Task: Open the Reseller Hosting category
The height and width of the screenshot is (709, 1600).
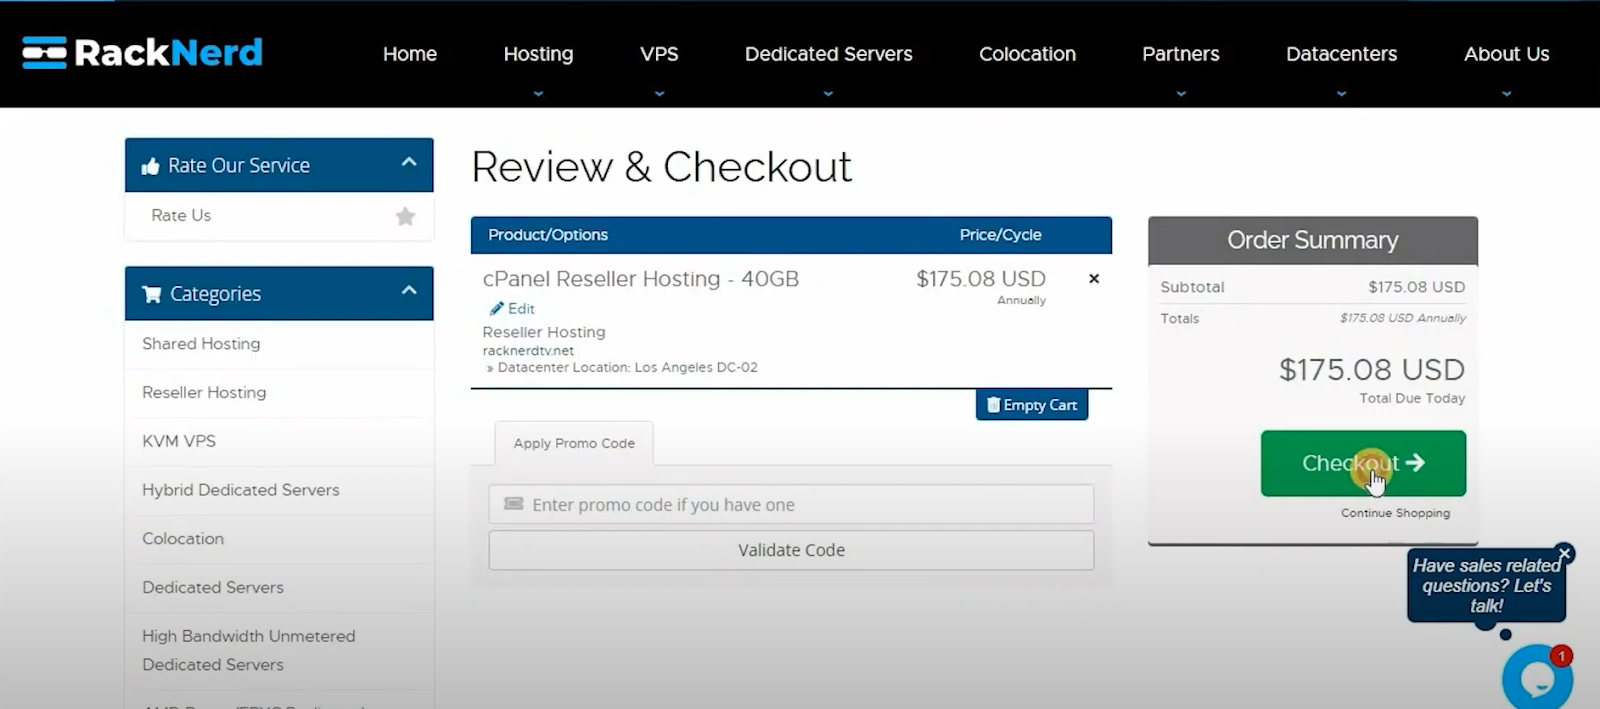Action: [204, 393]
